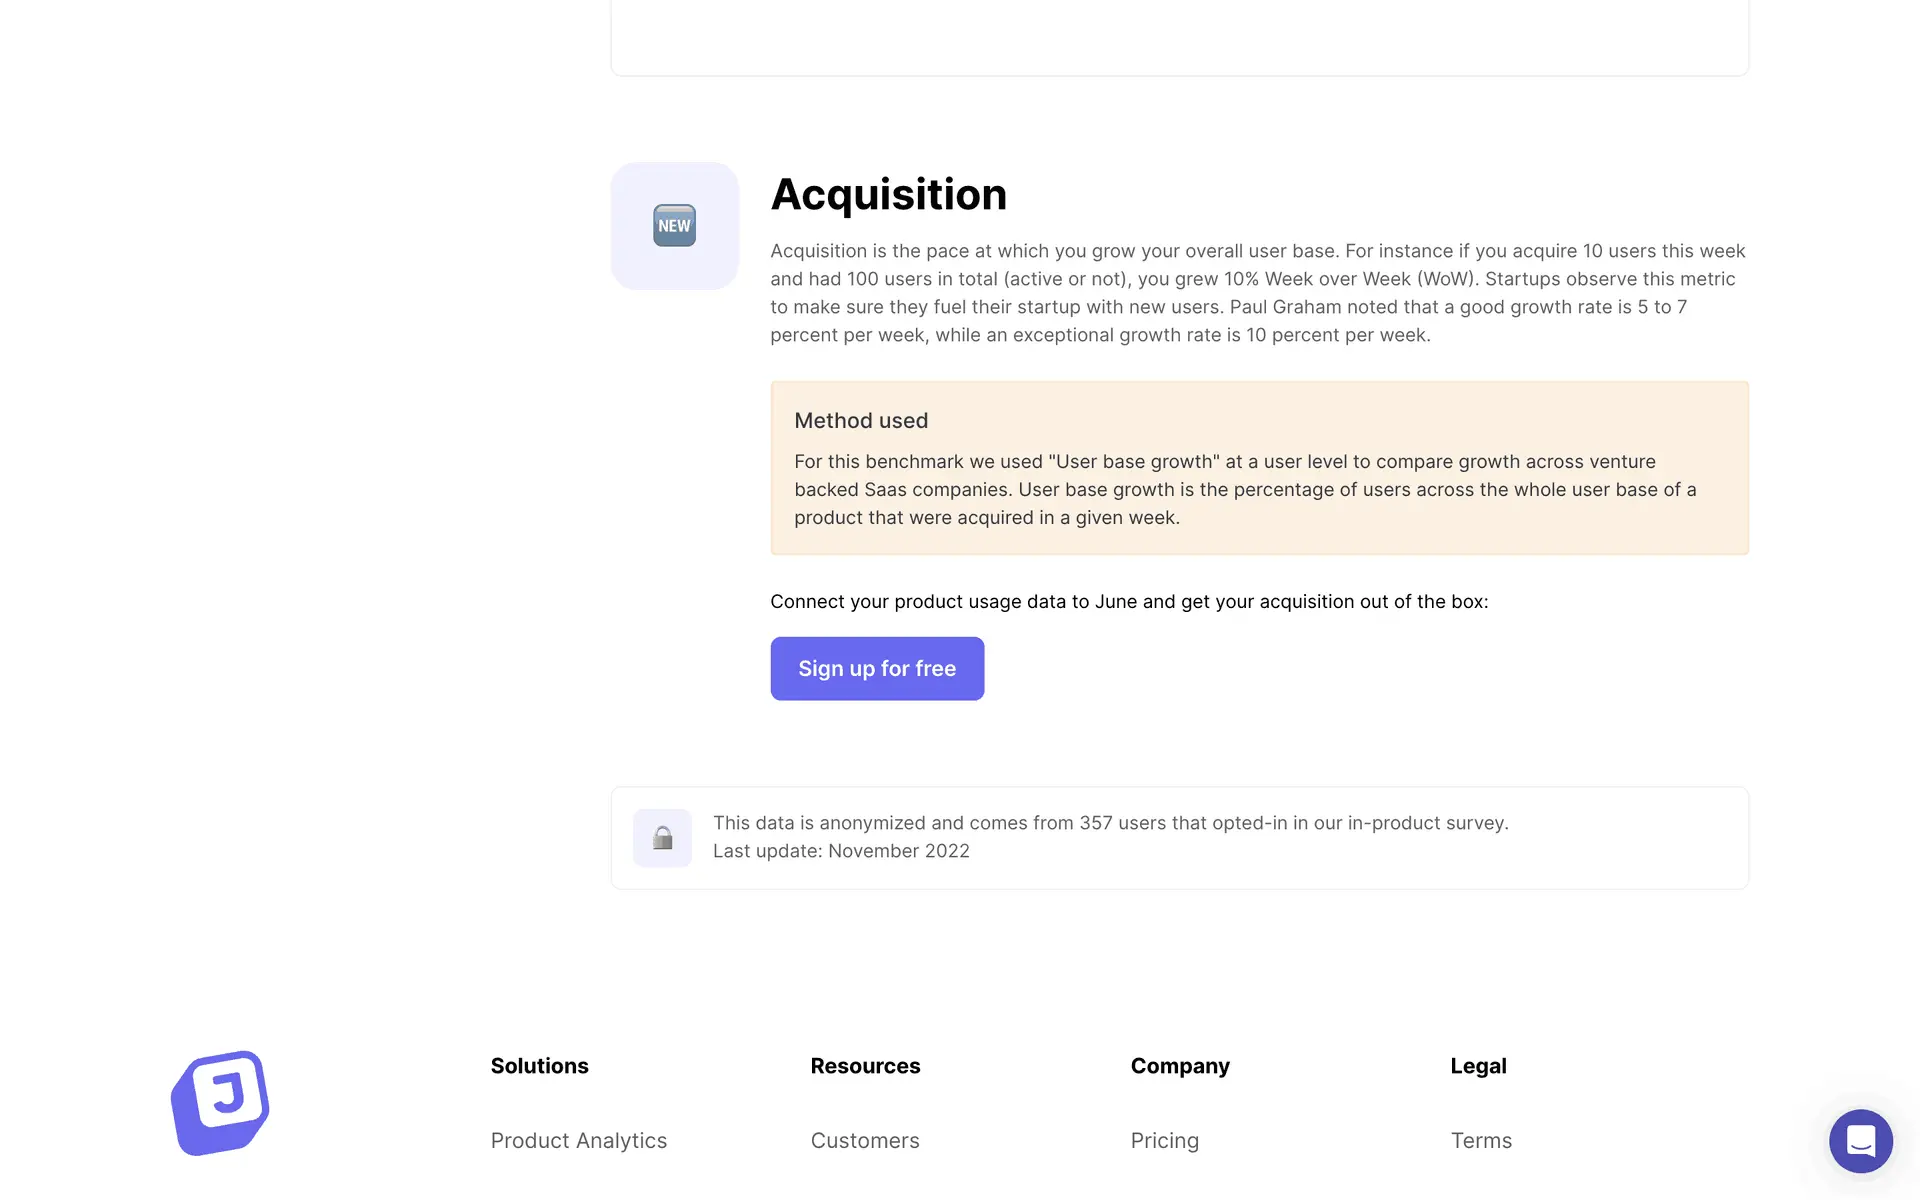Click the Legal footer column heading

(x=1477, y=1066)
